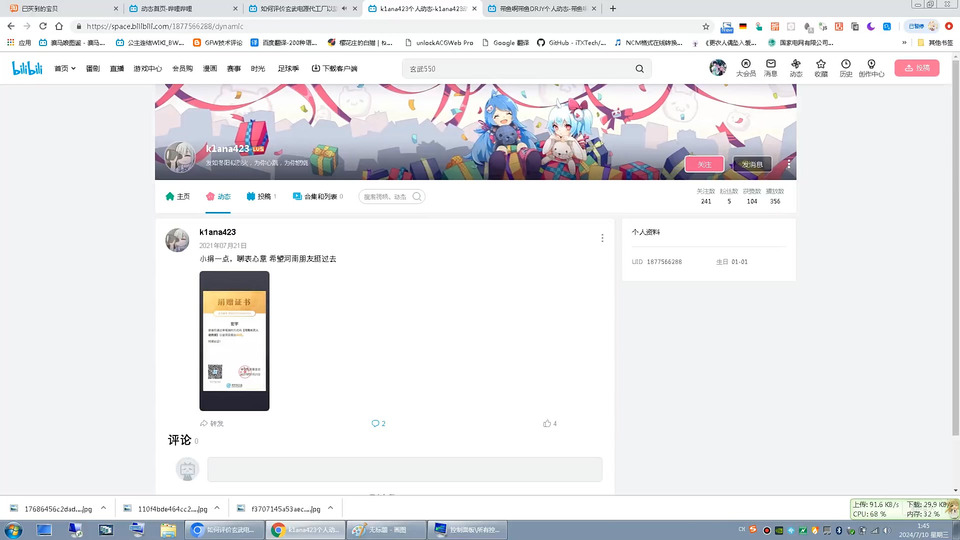Click the bilibili logo

click(27, 68)
